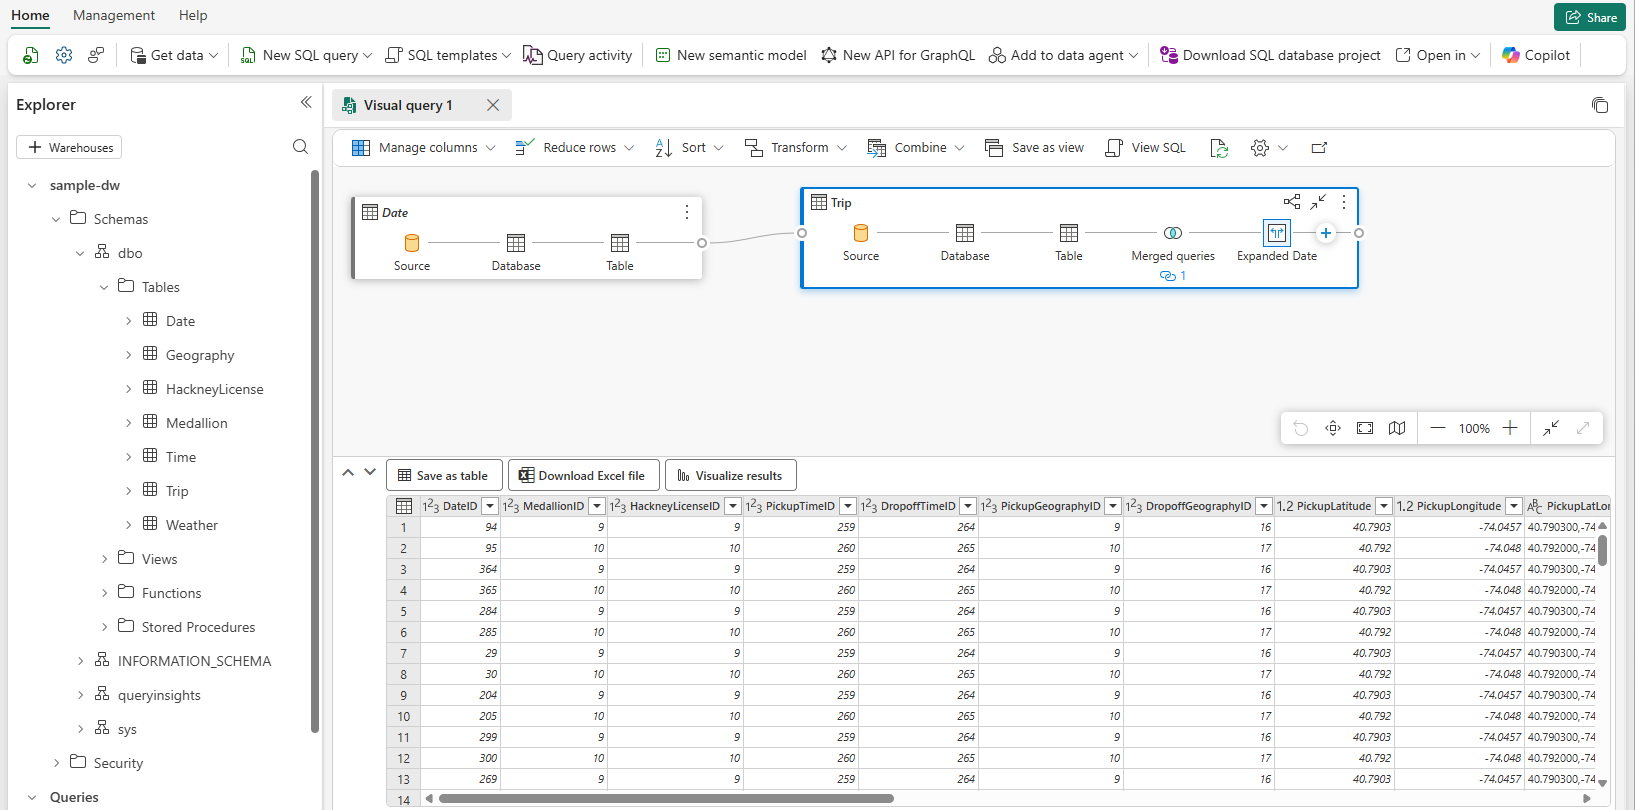Click the horizontal scrollbar of results grid
1635x810 pixels.
coord(666,798)
